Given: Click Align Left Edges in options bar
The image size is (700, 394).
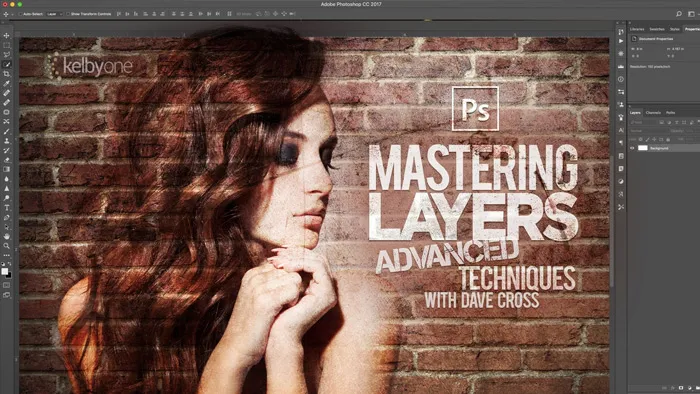Looking at the screenshot, I should tap(146, 14).
